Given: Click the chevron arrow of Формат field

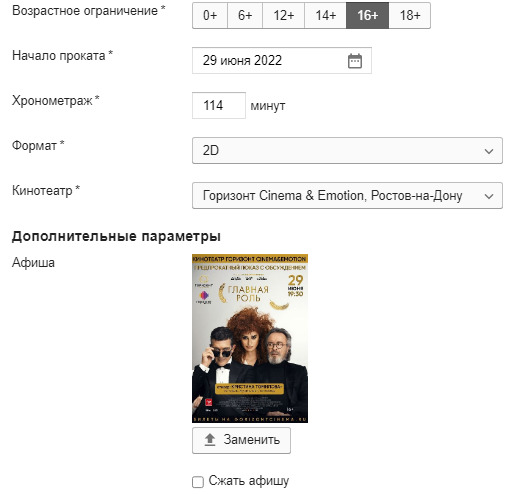Looking at the screenshot, I should [489, 151].
